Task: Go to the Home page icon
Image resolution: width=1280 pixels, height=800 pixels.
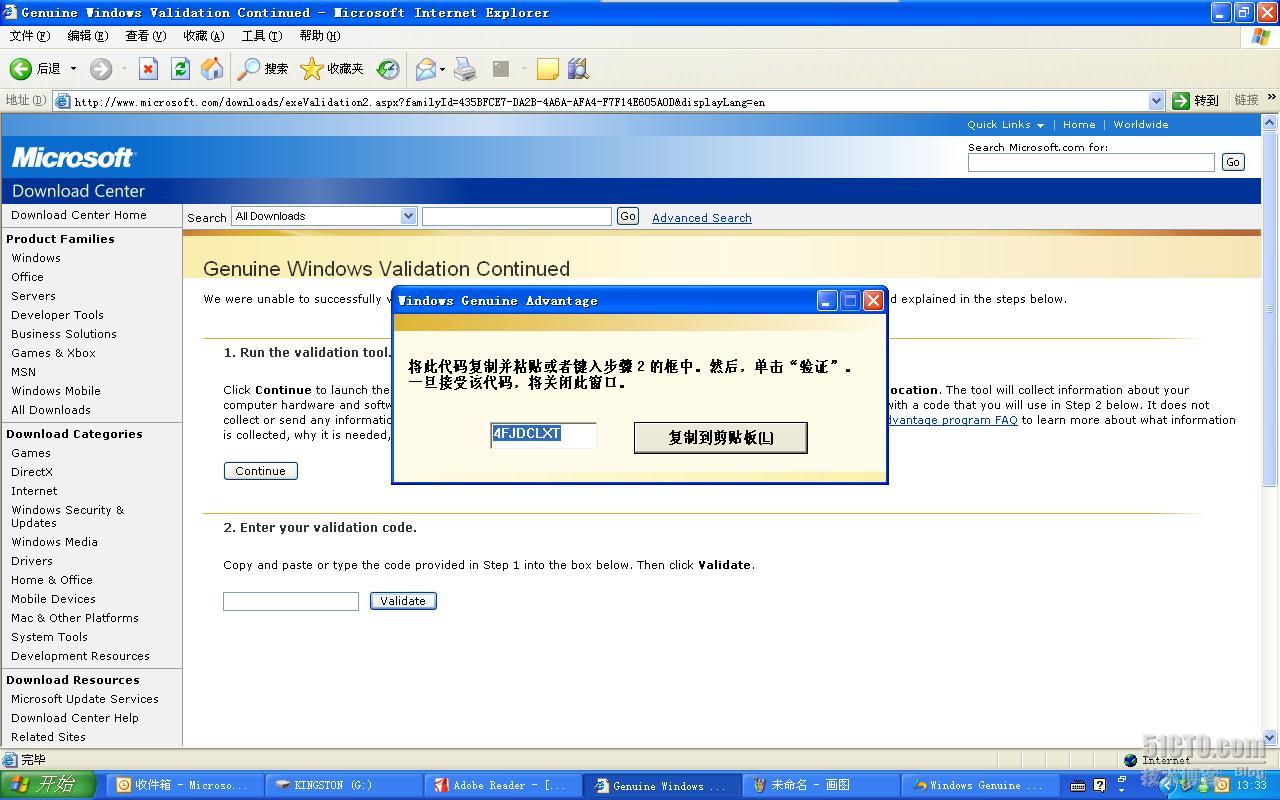Action: click(x=212, y=69)
